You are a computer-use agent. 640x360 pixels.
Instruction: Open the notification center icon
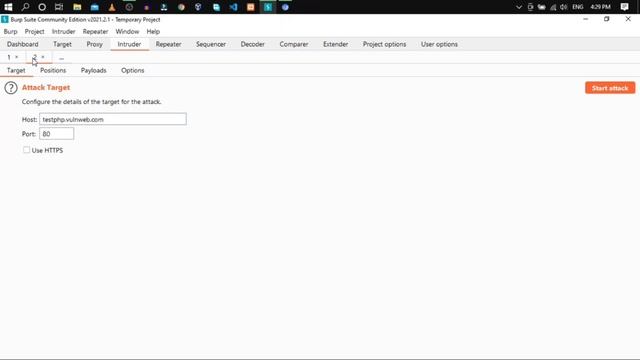point(624,7)
